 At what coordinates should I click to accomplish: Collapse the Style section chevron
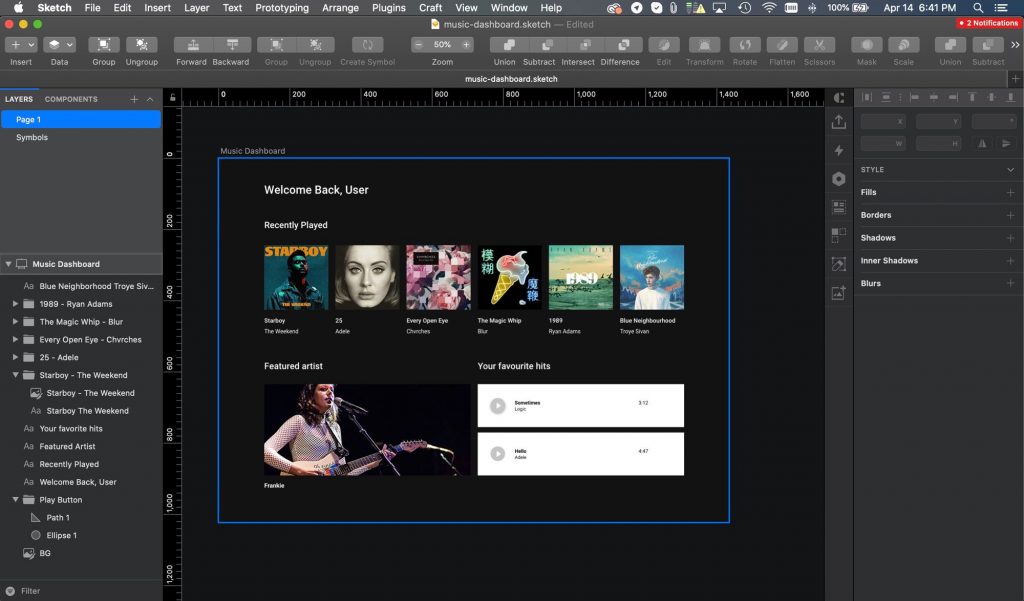click(1010, 170)
